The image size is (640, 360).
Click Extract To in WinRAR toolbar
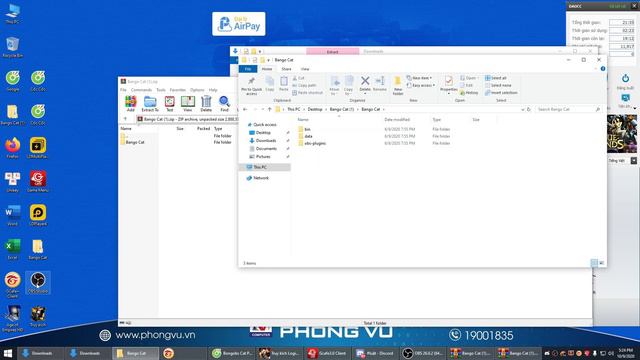(x=150, y=104)
